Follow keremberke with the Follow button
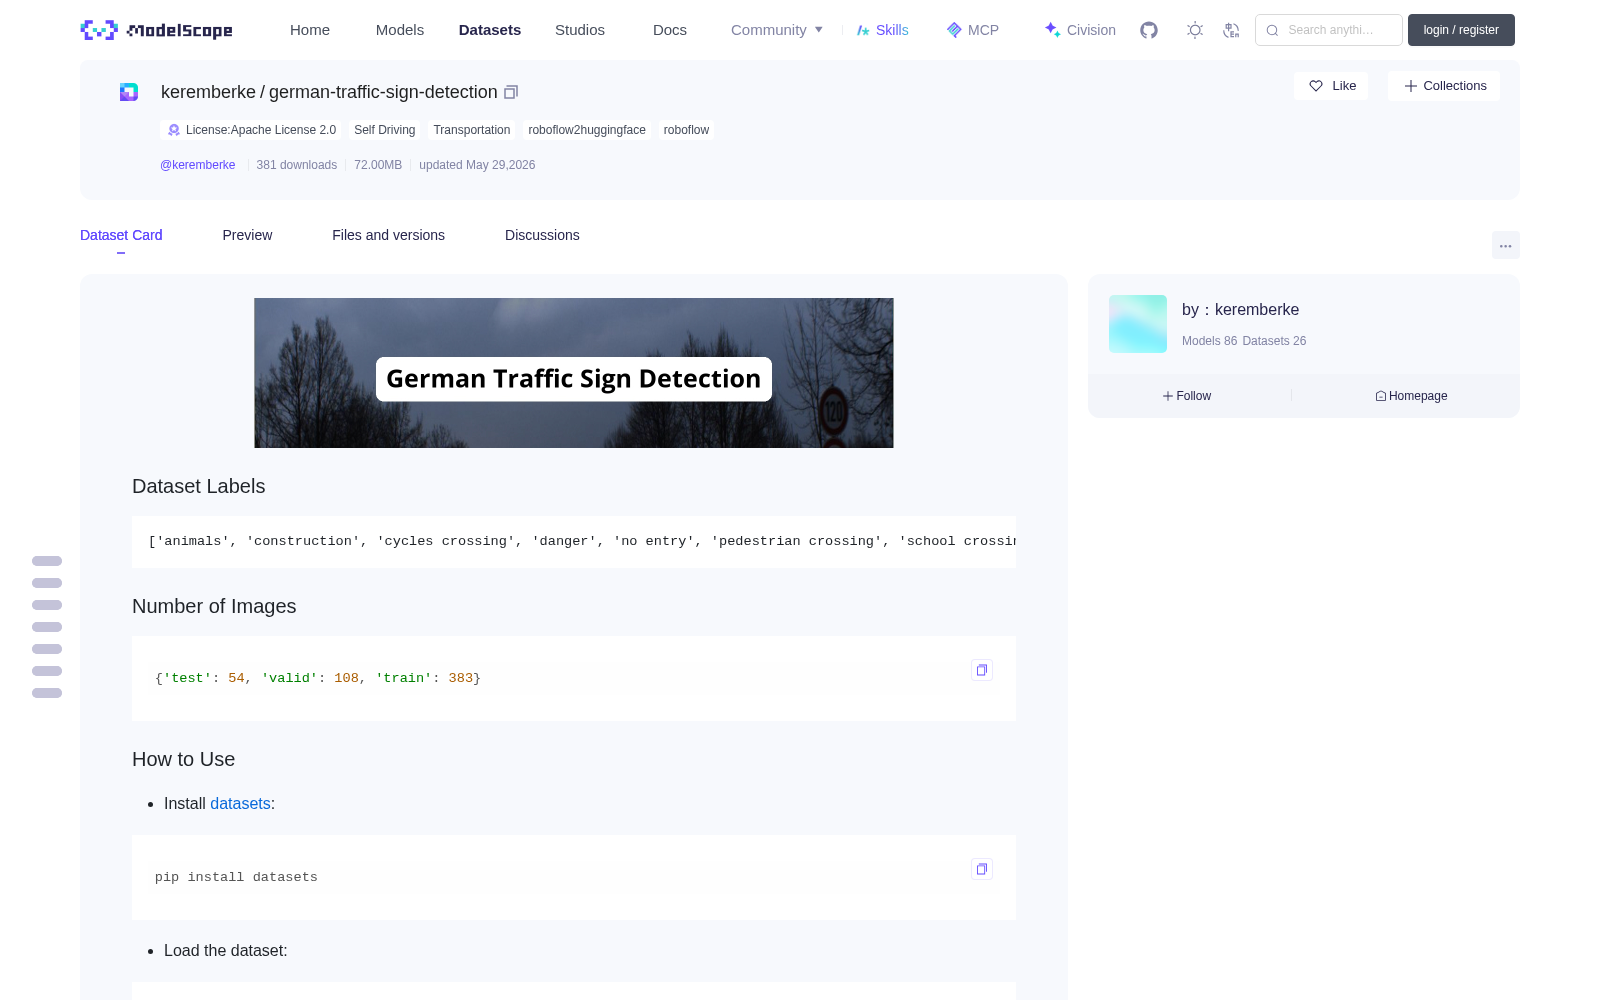Screen dimensions: 1600x1000 pyautogui.click(x=1187, y=396)
